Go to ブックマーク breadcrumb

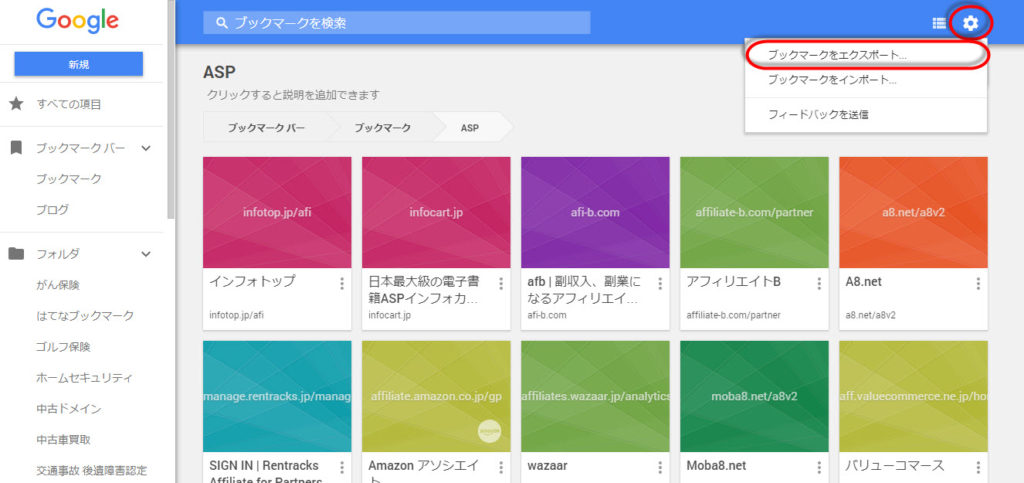point(383,128)
